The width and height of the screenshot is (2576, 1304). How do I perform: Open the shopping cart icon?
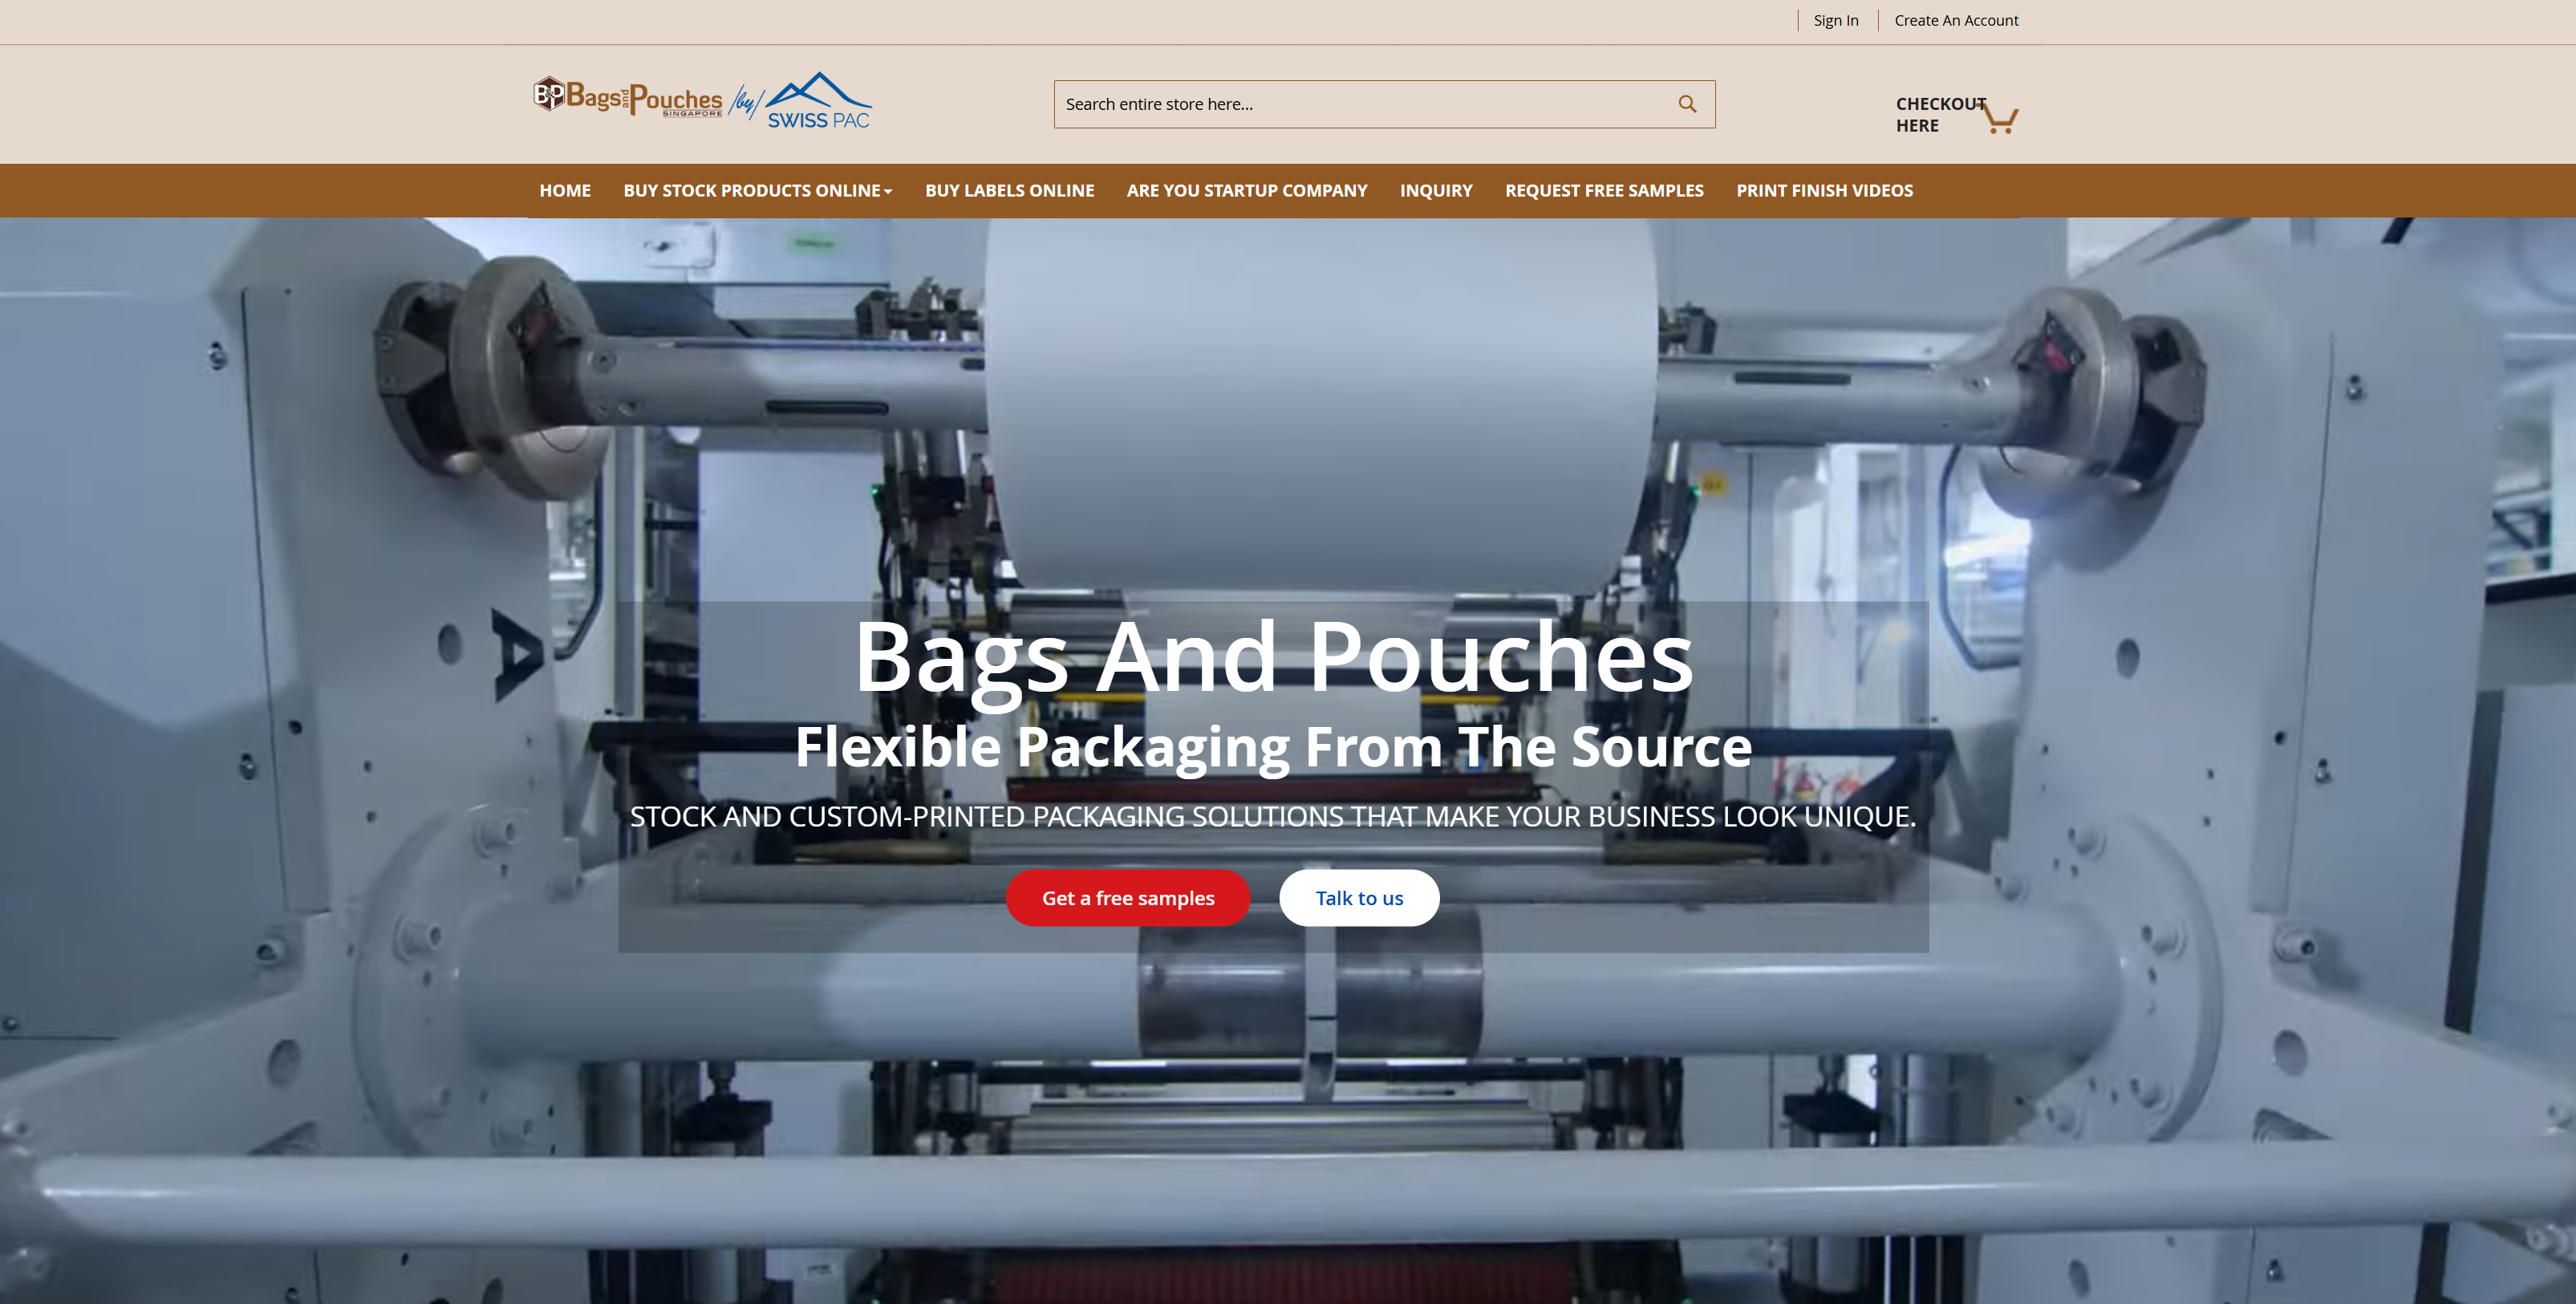tap(1999, 118)
